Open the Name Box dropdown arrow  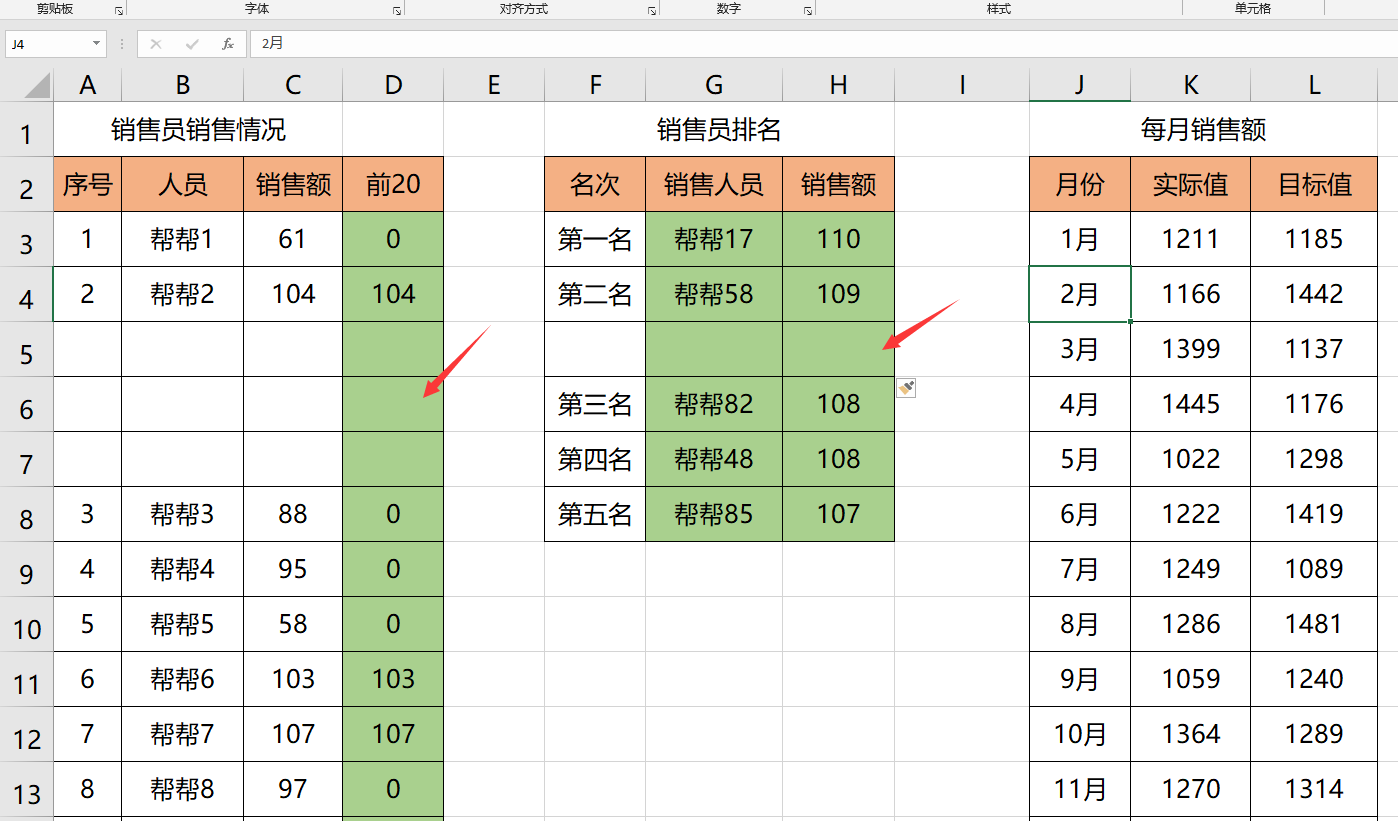(95, 44)
